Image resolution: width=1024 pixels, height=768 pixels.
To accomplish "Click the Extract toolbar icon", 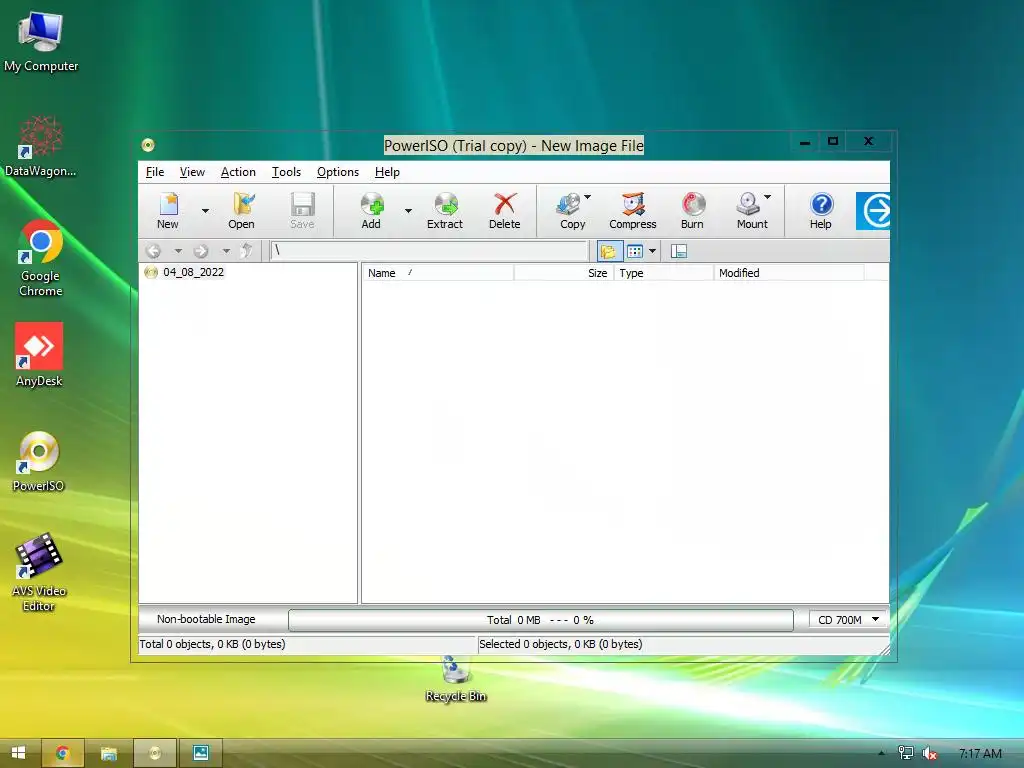I will point(445,210).
